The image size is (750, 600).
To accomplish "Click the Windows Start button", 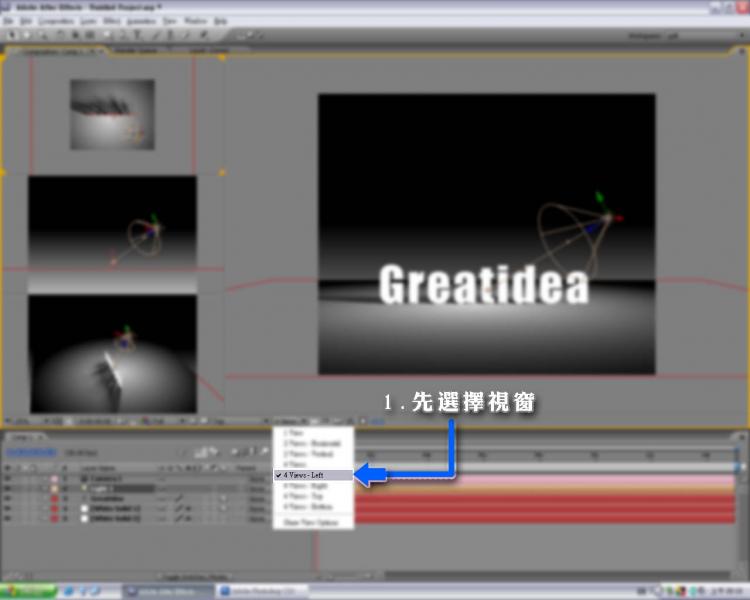I will point(27,591).
